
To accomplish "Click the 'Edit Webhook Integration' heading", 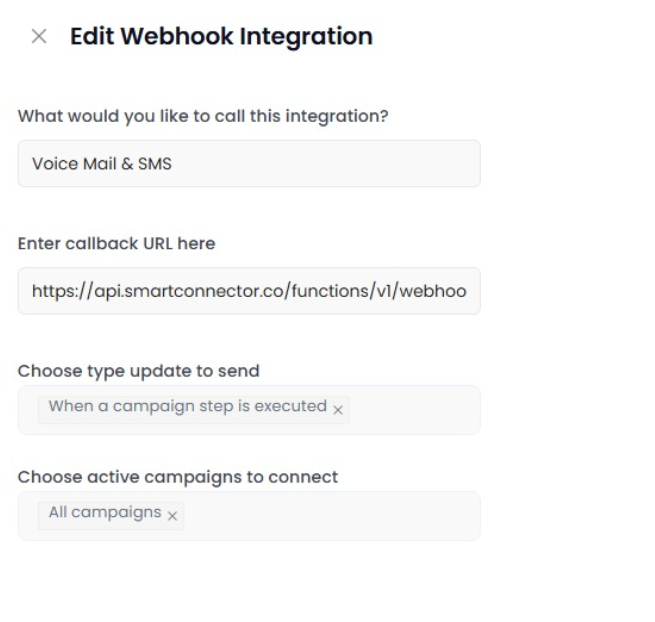I will (x=221, y=36).
